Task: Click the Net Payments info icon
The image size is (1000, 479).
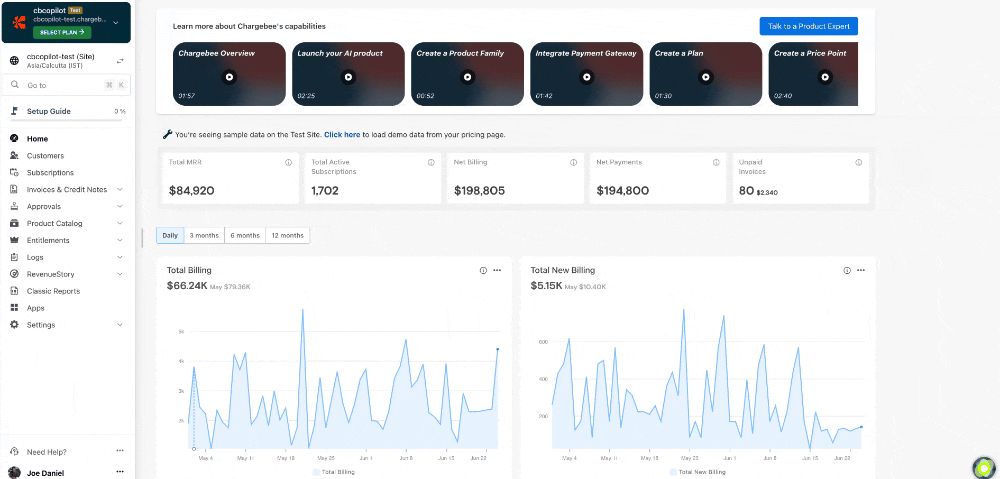Action: point(716,163)
